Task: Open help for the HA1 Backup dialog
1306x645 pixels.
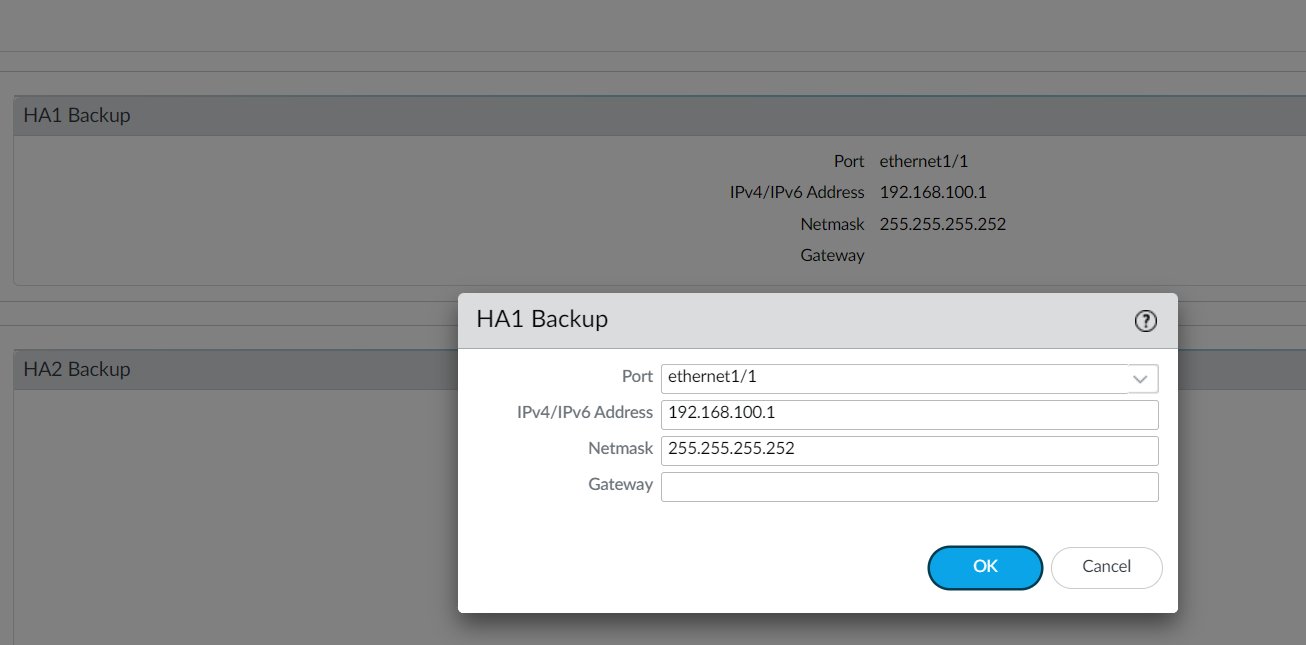Action: coord(1145,321)
